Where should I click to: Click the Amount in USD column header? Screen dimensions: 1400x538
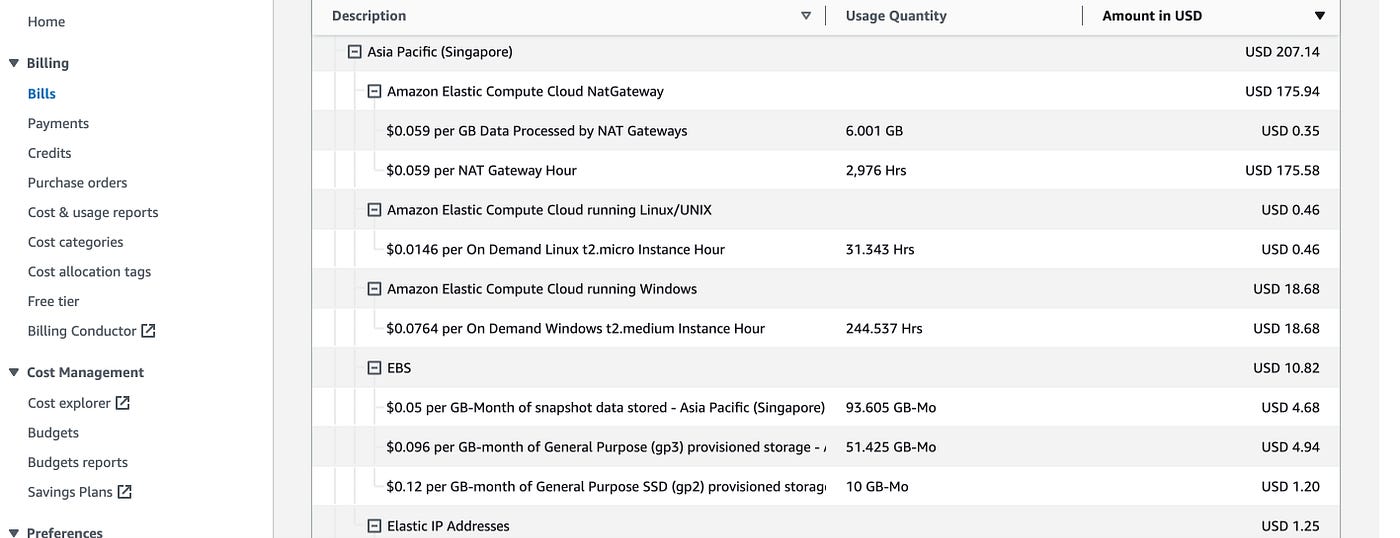click(x=1152, y=16)
